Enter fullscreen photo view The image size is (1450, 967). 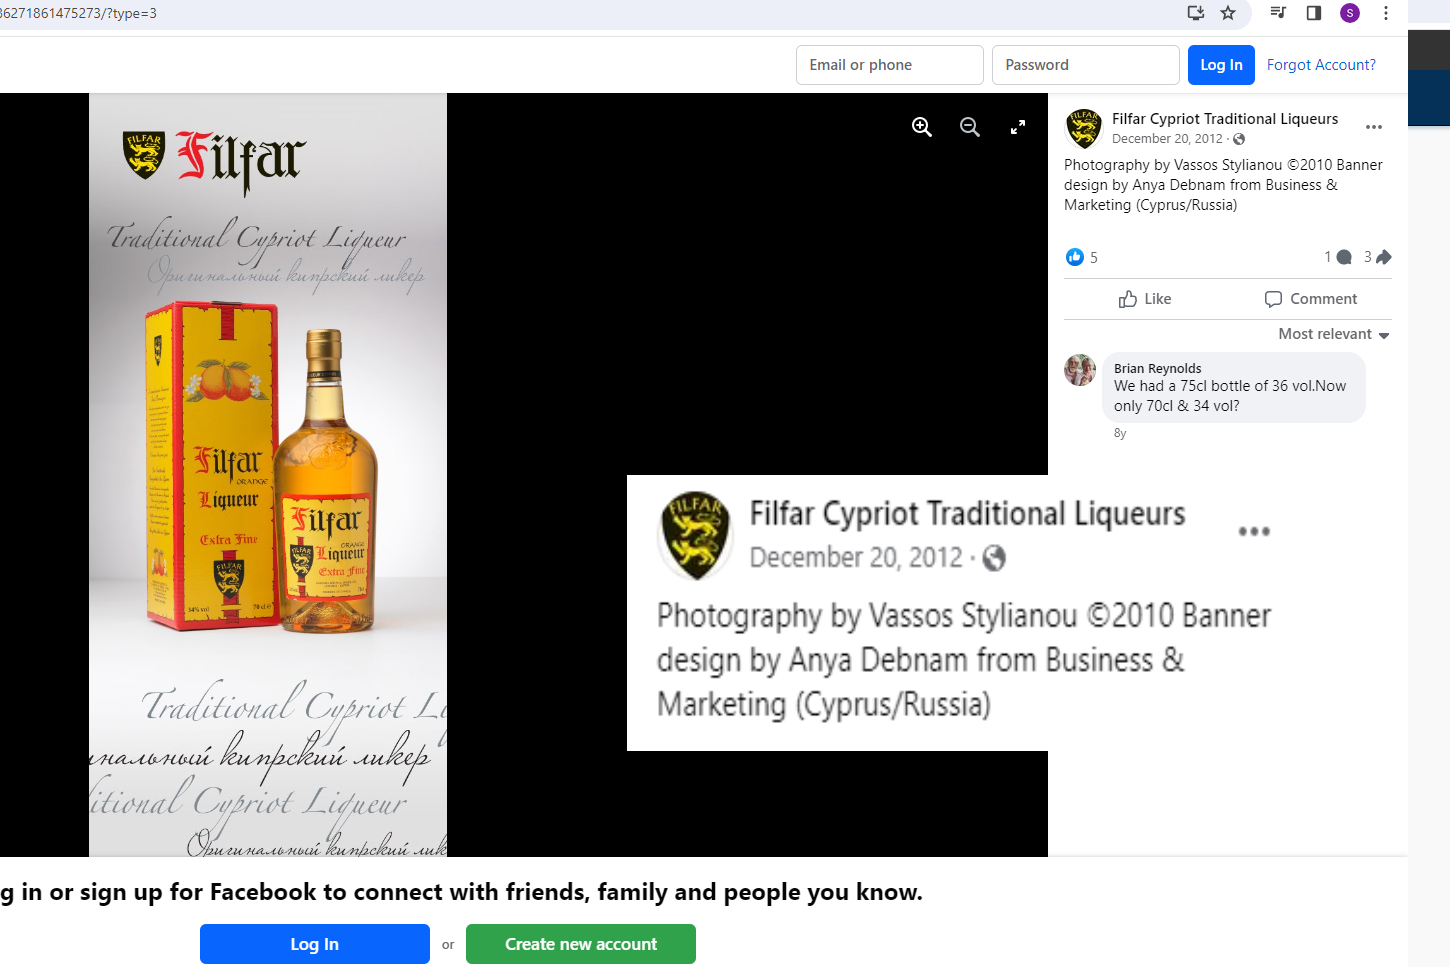1017,127
